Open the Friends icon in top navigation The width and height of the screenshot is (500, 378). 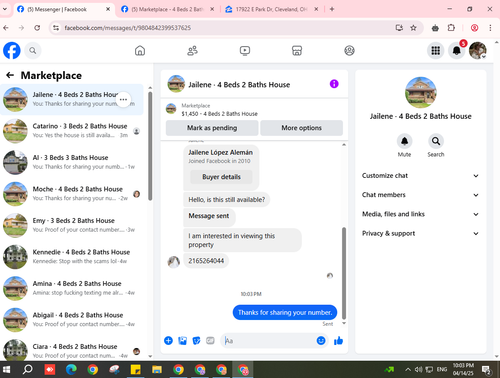click(x=192, y=51)
